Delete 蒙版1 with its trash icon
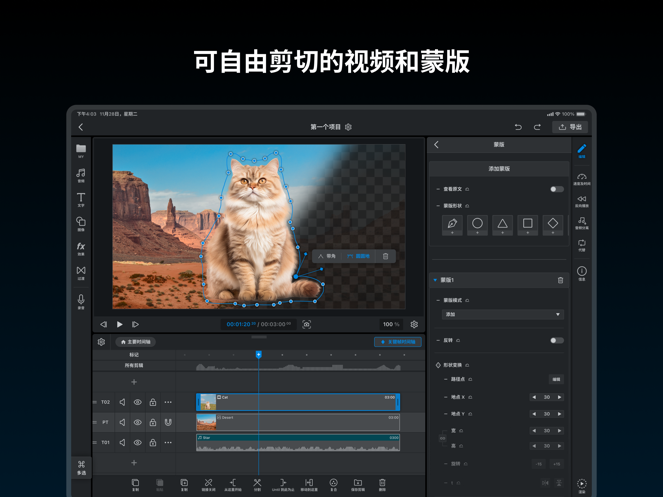The image size is (663, 497). [x=560, y=280]
